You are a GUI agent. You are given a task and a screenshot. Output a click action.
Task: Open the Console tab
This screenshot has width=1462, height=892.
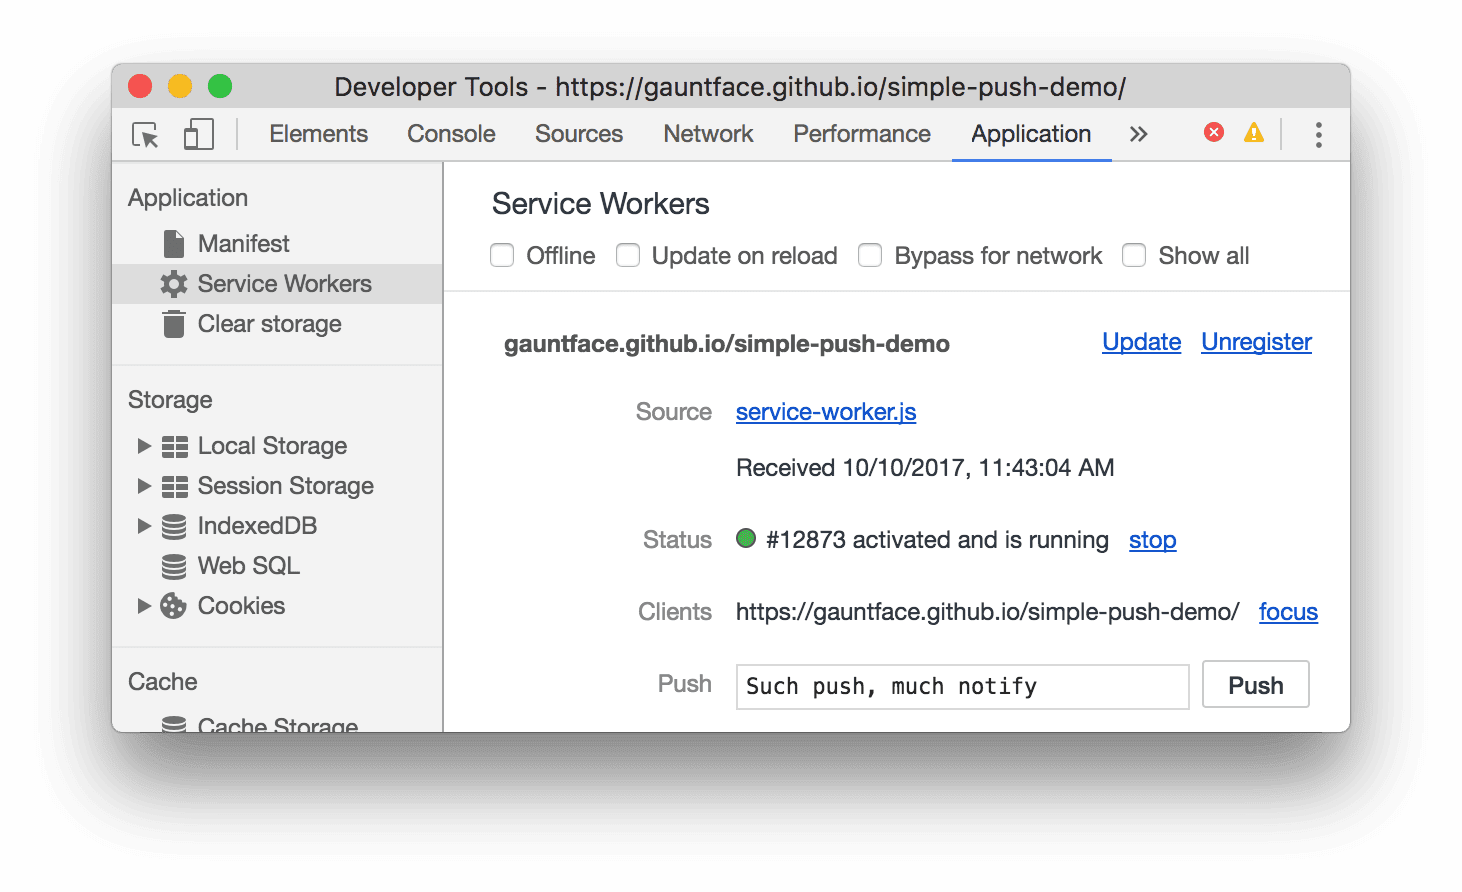[x=450, y=133]
